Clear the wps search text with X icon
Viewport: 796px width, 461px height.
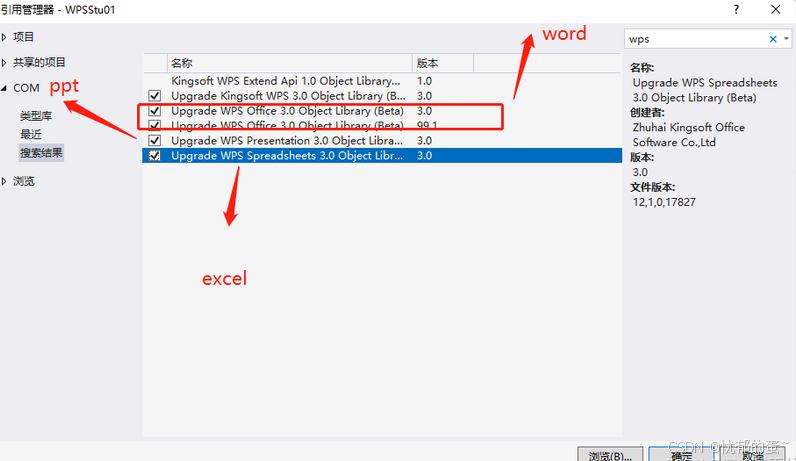[773, 39]
